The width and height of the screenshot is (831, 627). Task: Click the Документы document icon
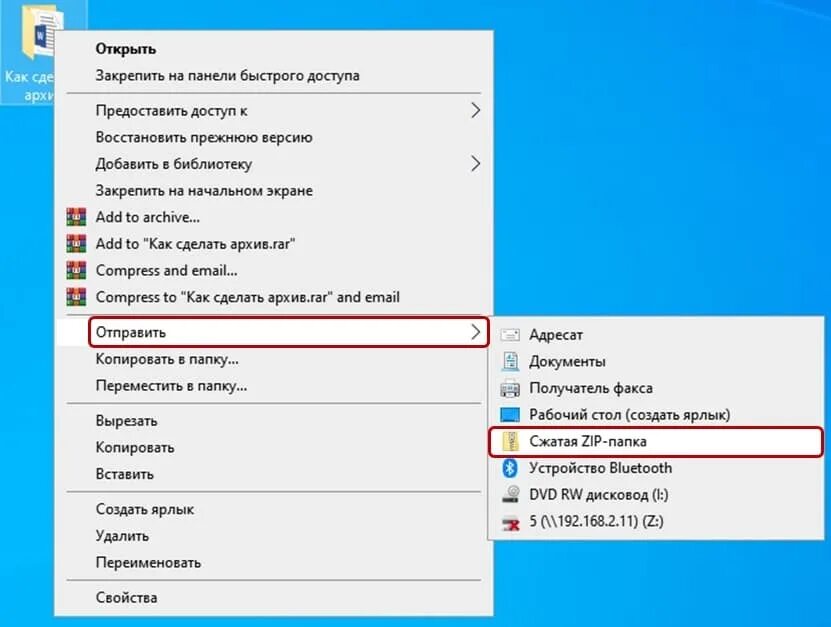tap(510, 361)
